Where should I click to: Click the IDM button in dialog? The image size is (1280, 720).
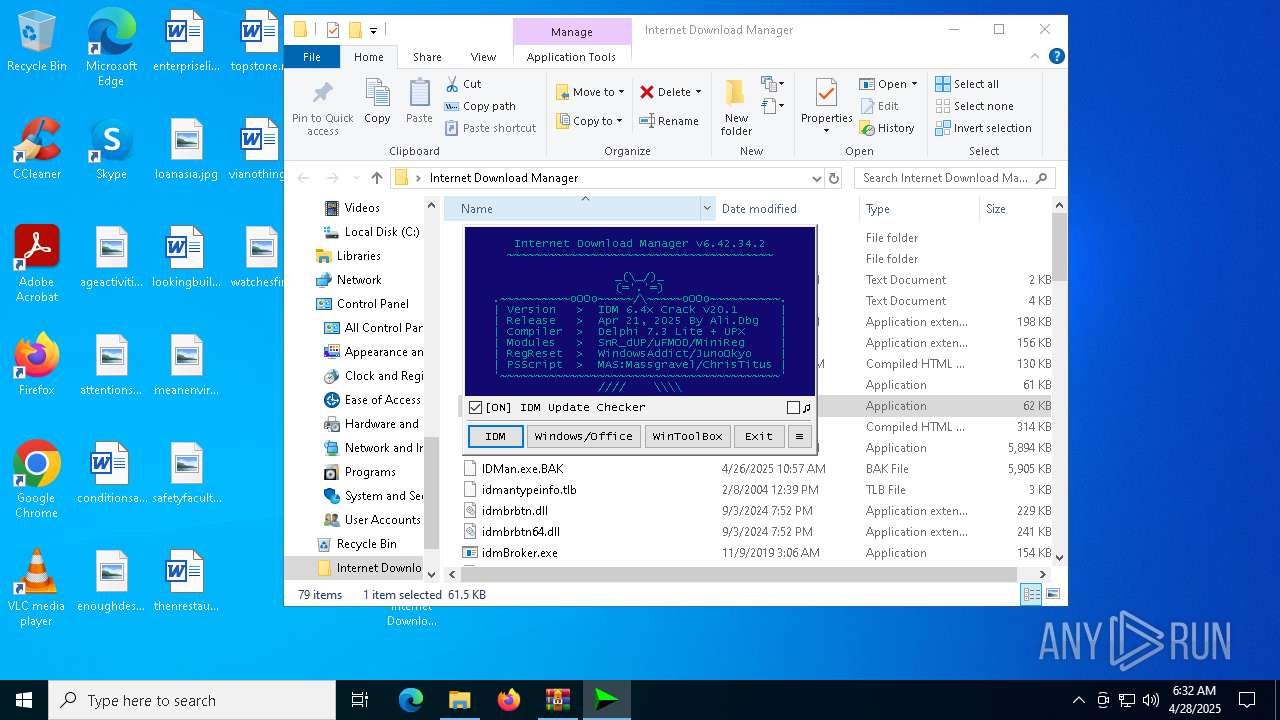(x=495, y=436)
